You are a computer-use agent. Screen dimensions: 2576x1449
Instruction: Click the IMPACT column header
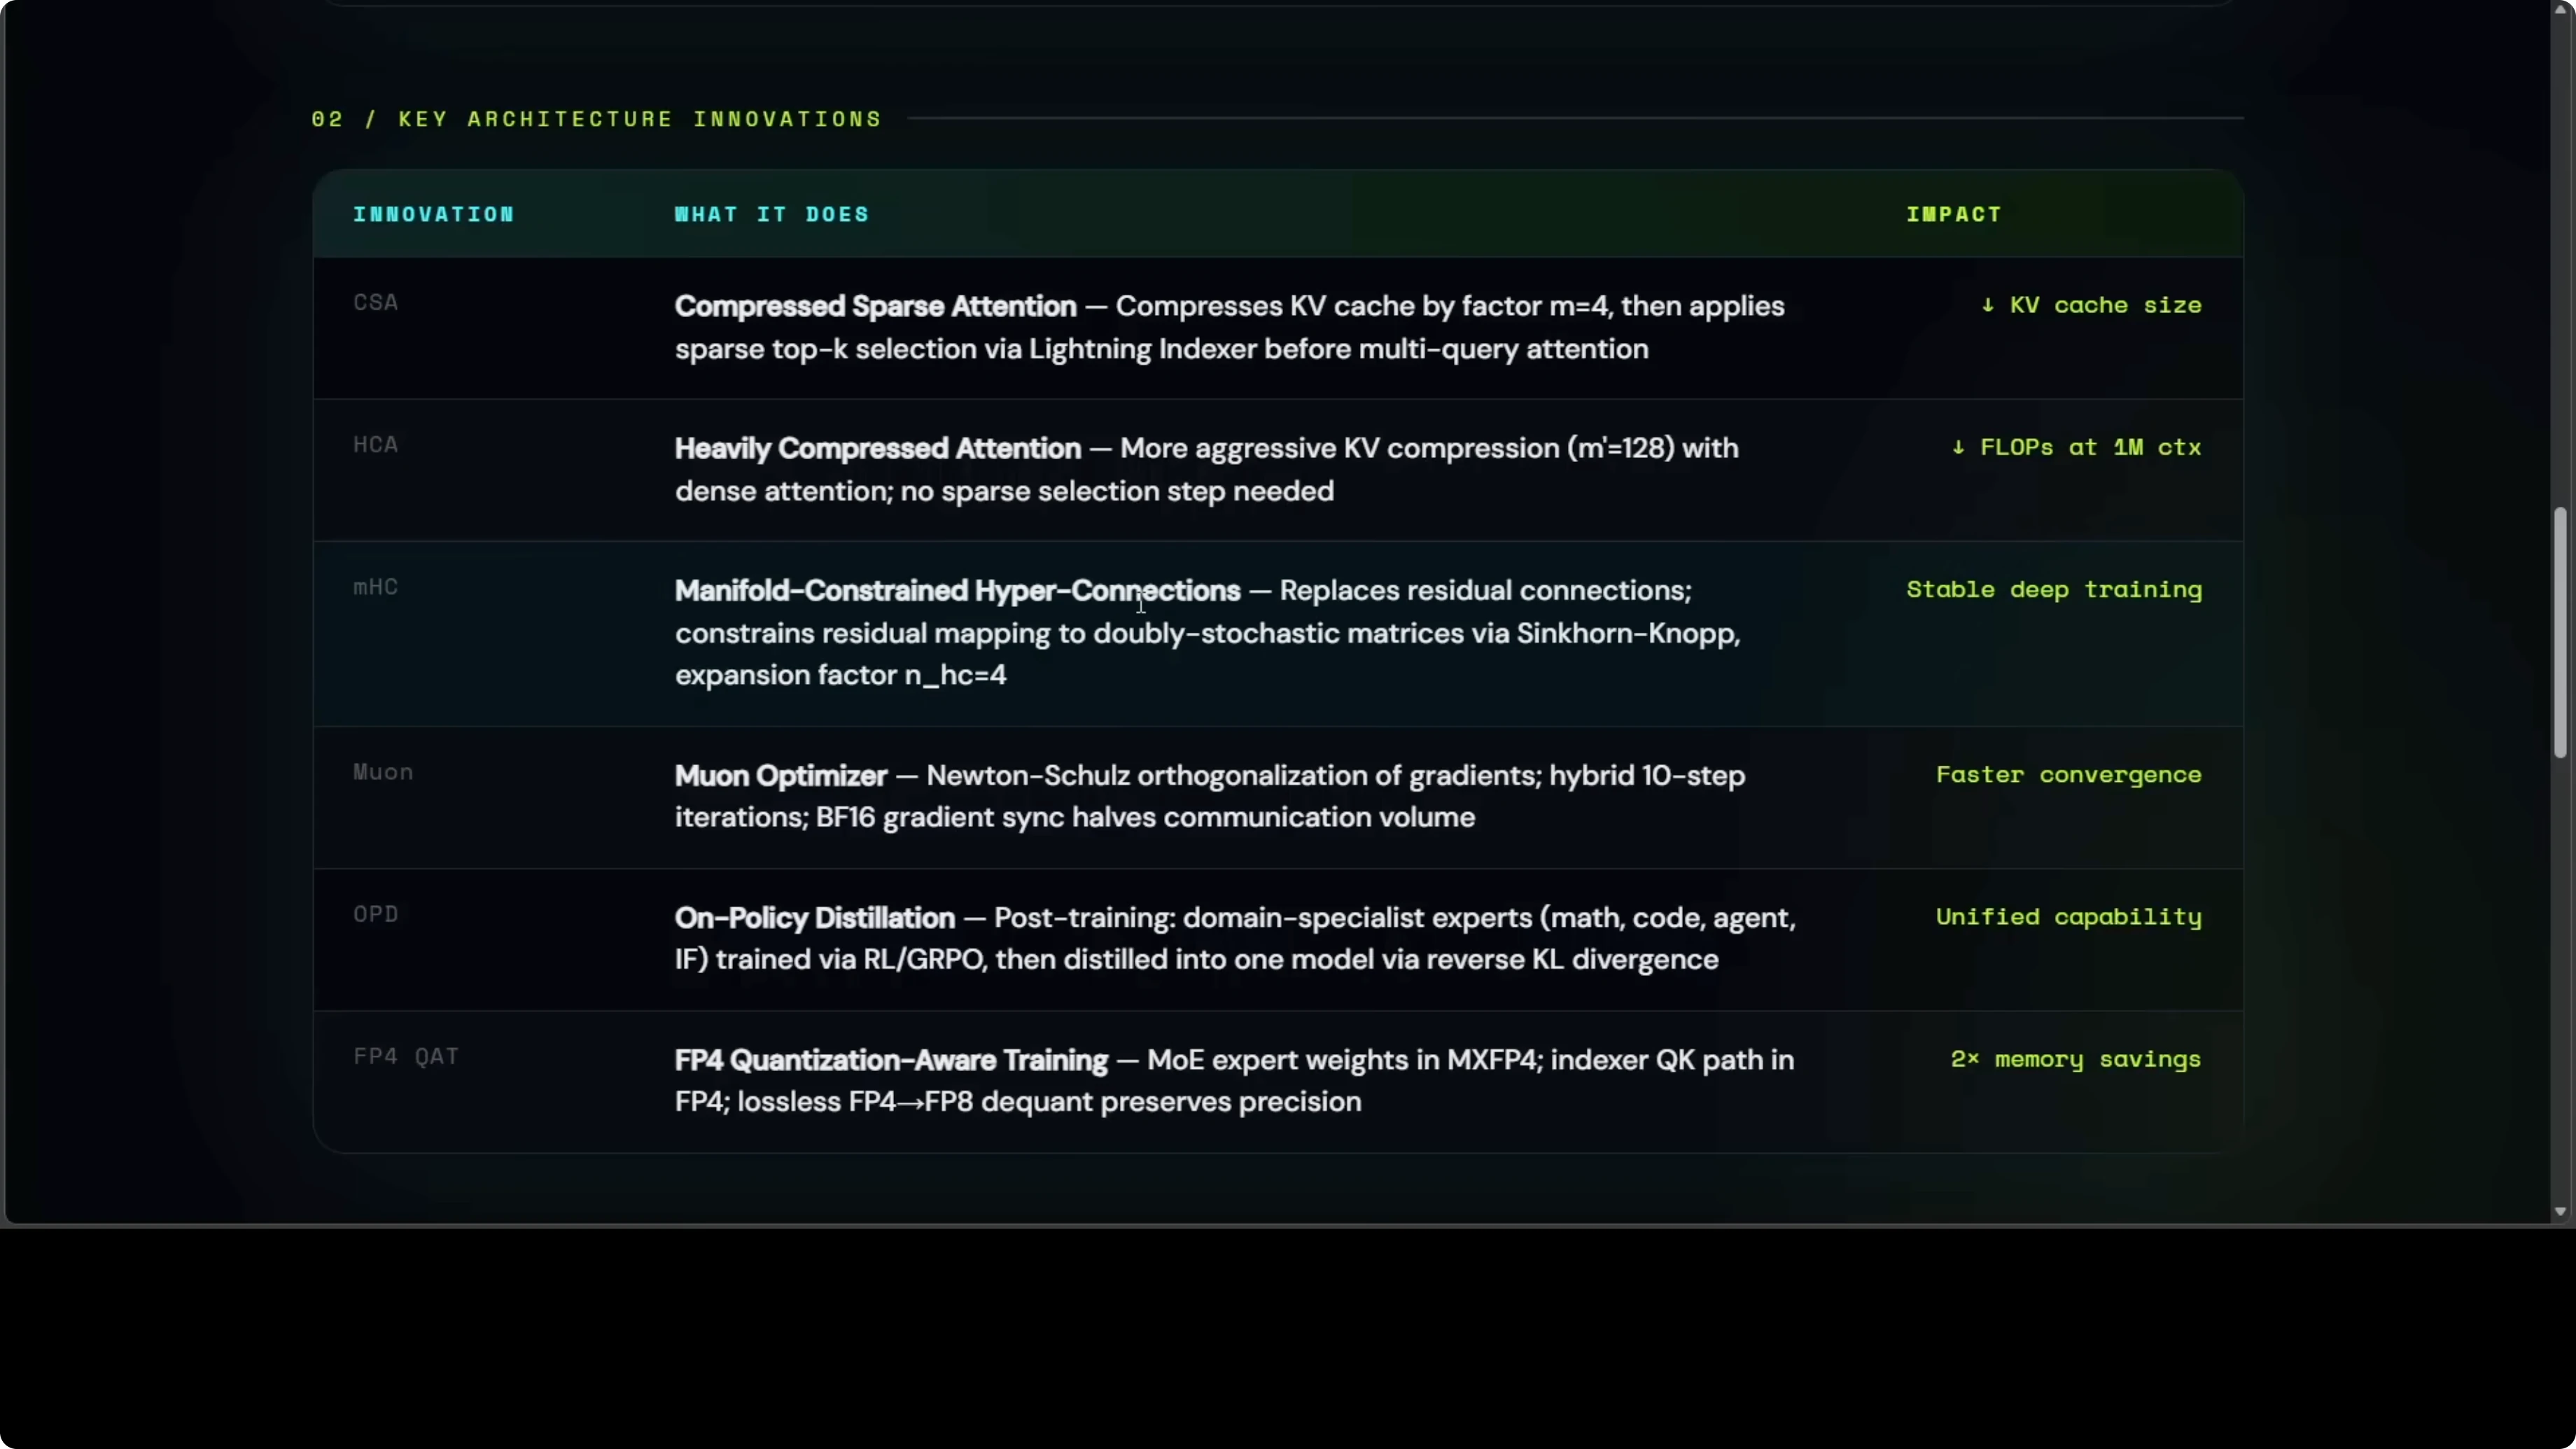point(1953,214)
